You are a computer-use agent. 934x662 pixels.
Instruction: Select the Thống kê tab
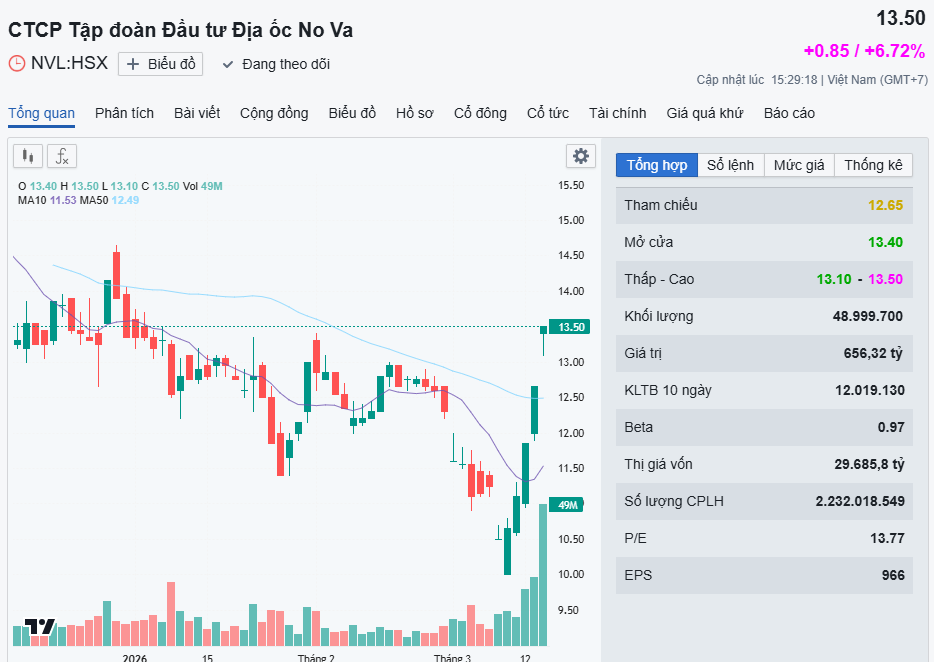pos(873,165)
